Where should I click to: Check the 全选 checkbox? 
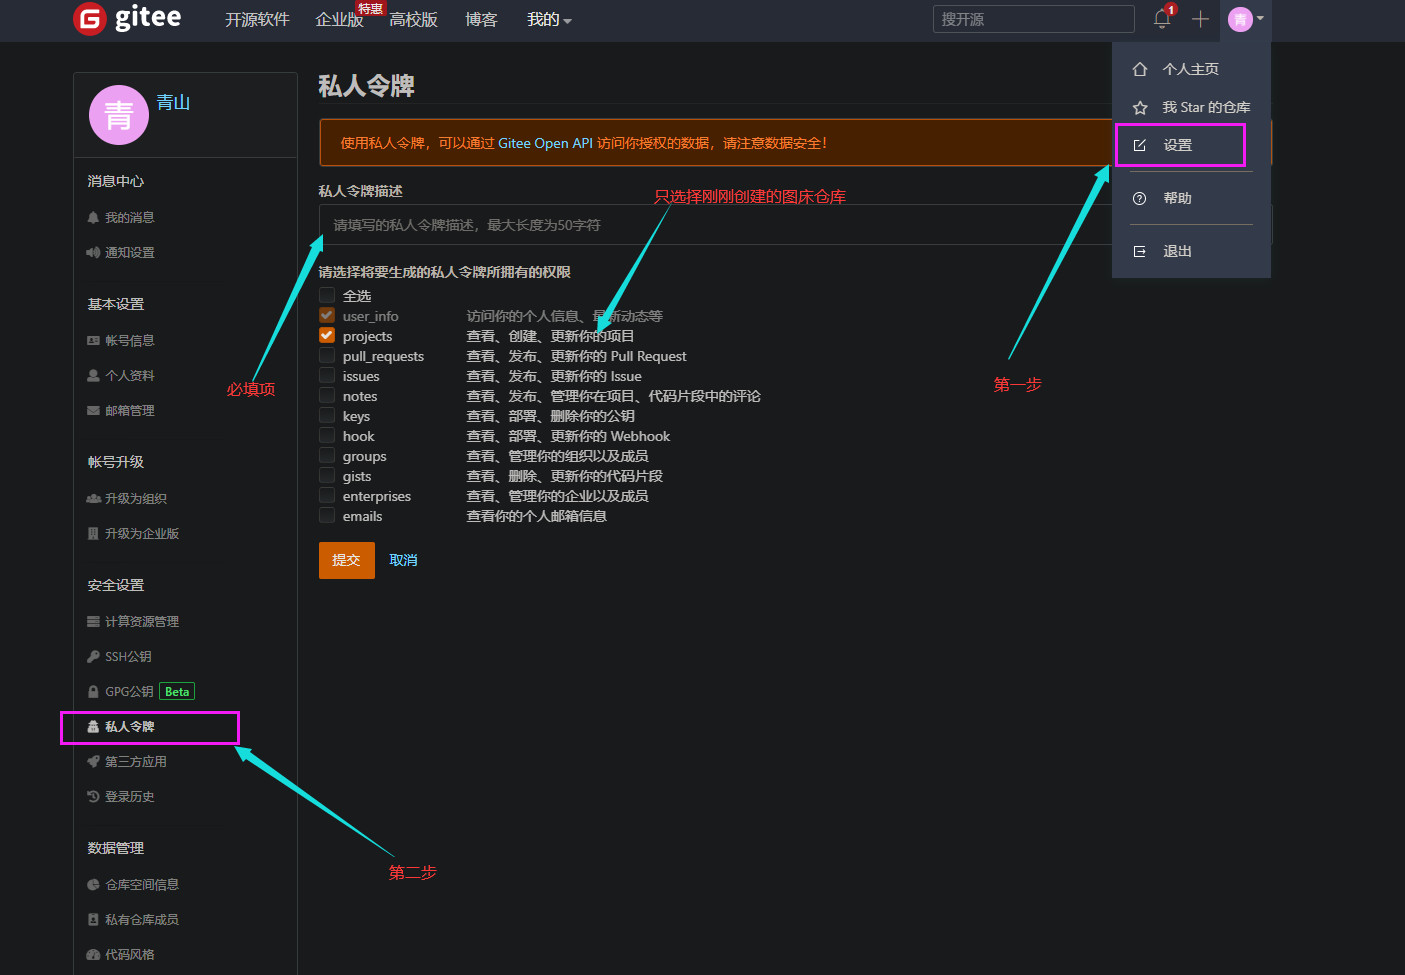click(327, 294)
